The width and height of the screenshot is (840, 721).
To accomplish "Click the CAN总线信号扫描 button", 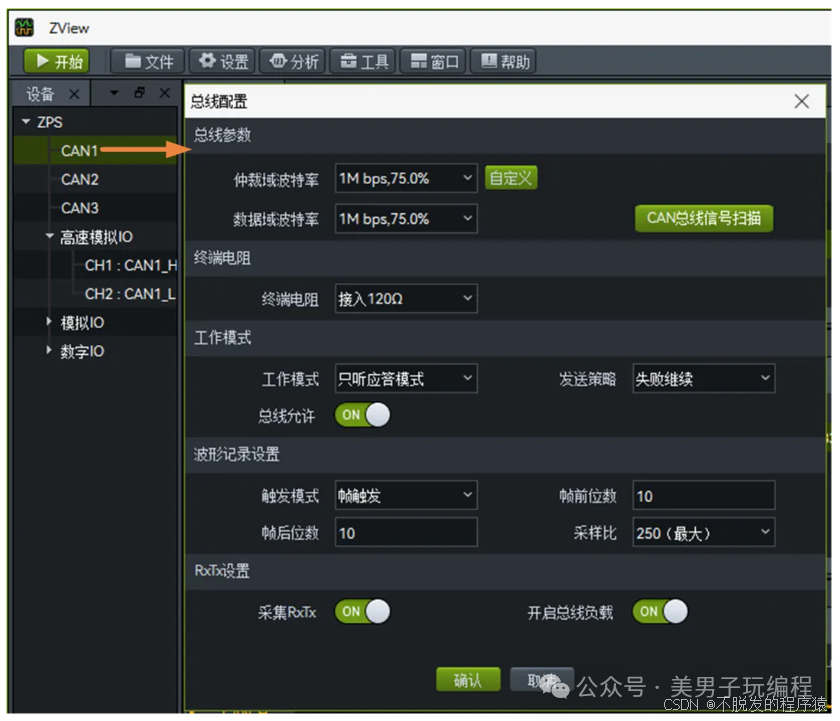I will coord(704,218).
